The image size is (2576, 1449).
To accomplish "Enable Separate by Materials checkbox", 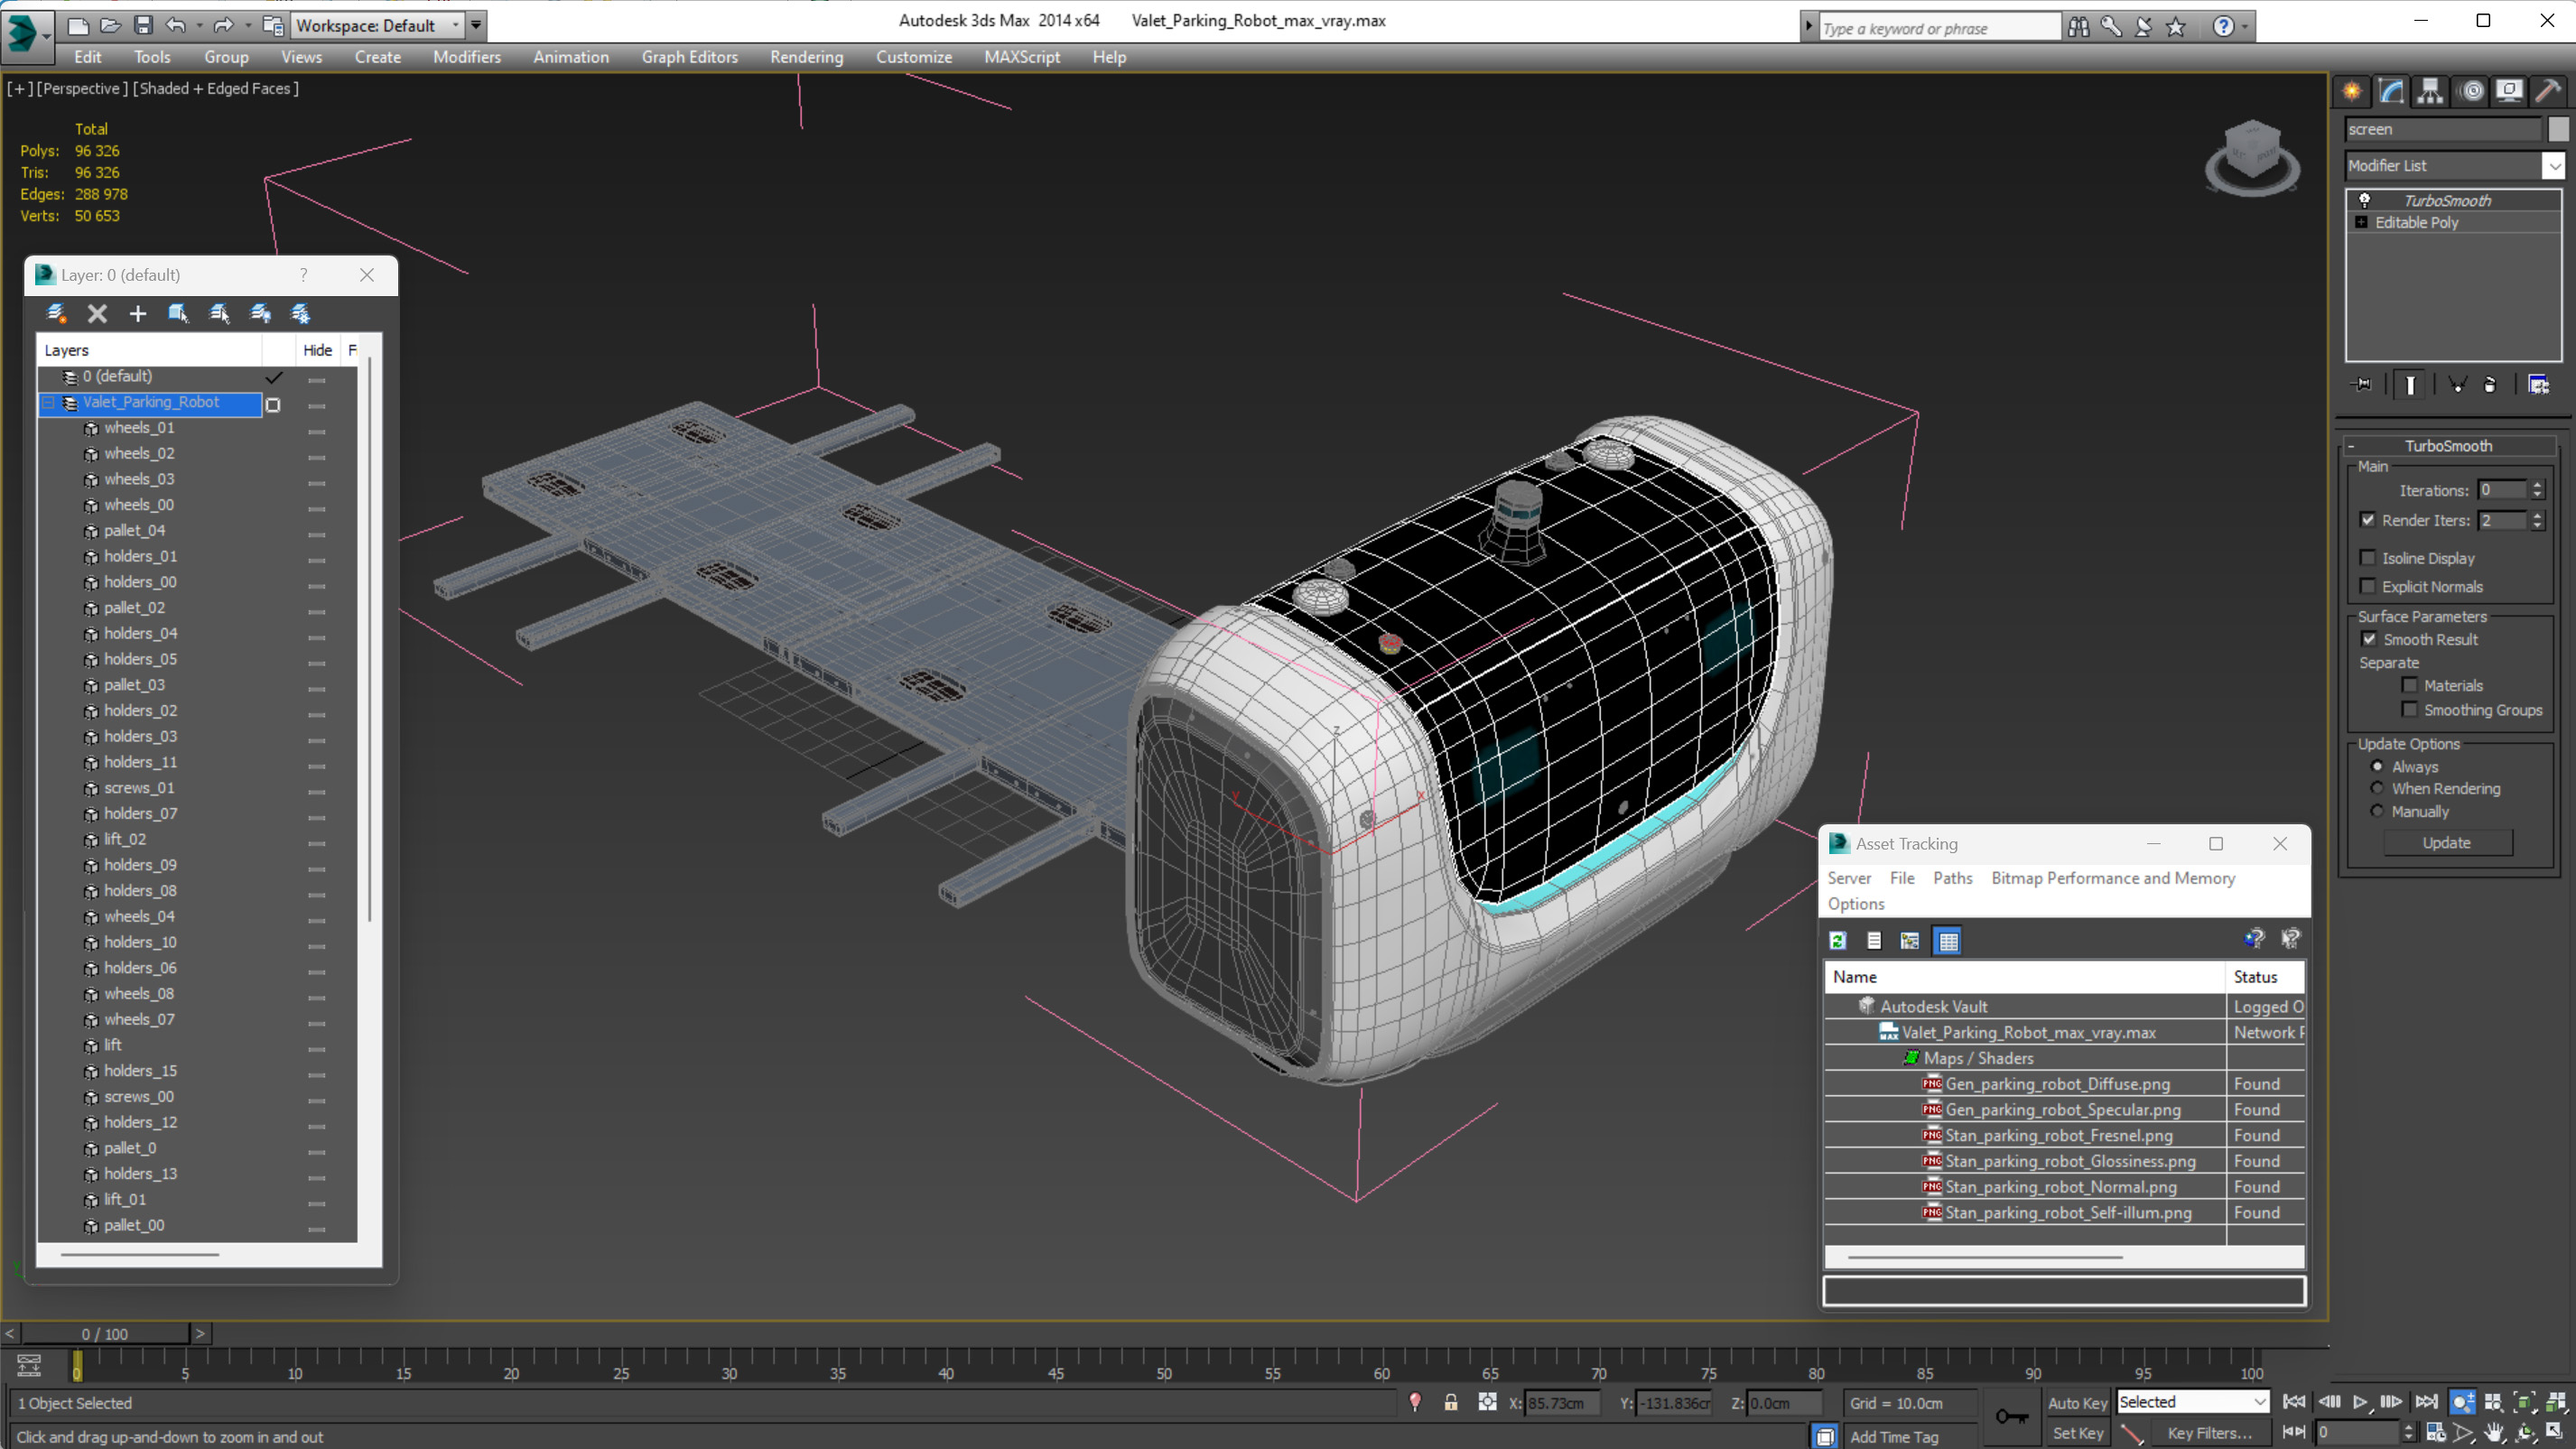I will click(2409, 685).
